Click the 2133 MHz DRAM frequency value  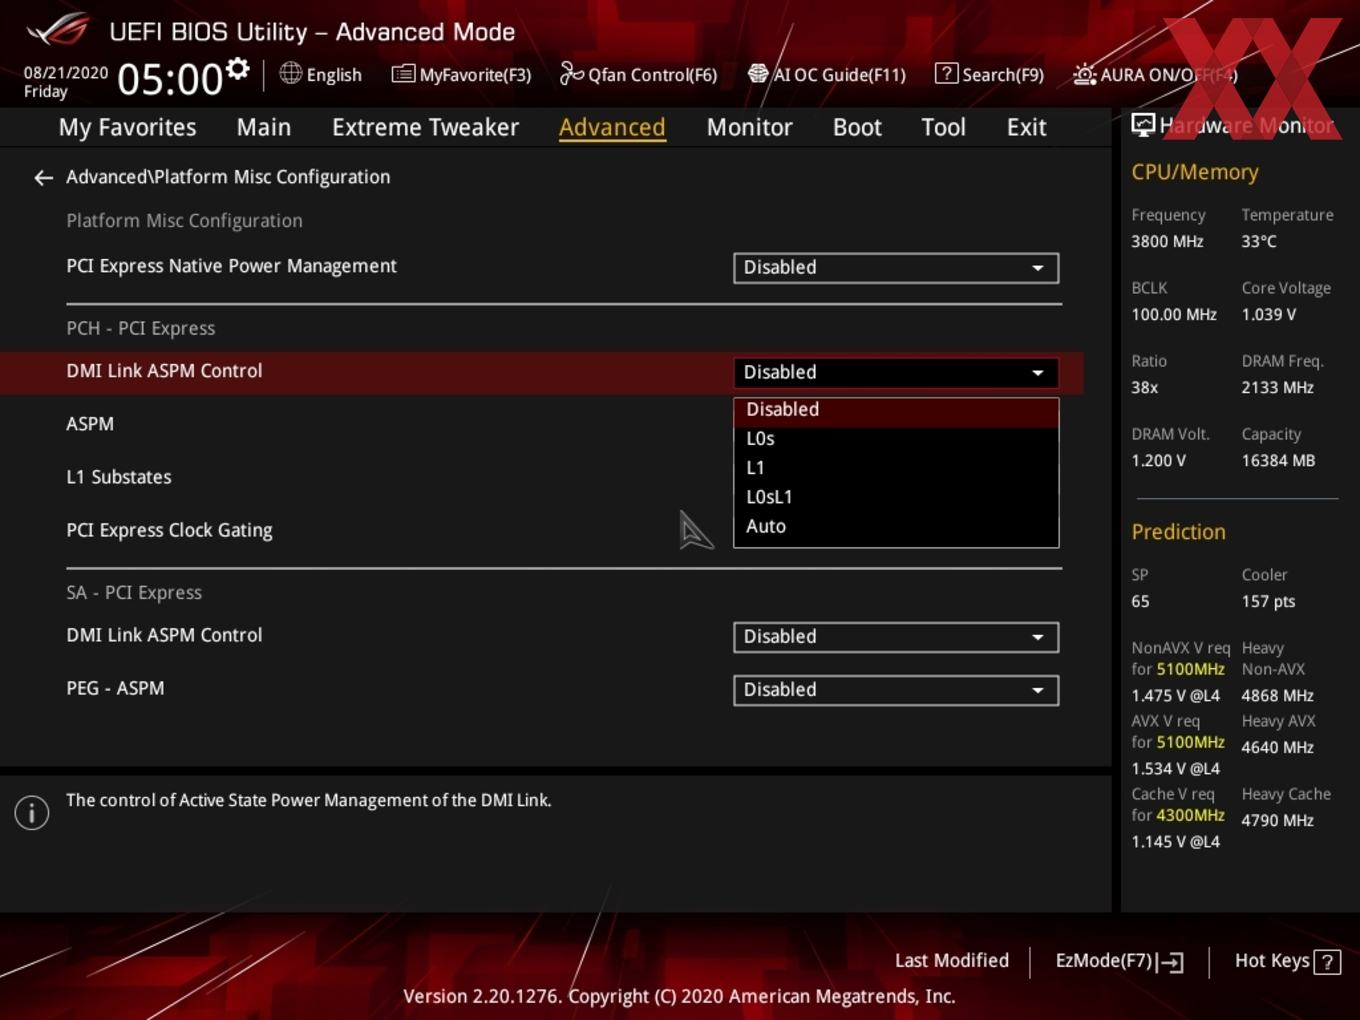coord(1277,387)
